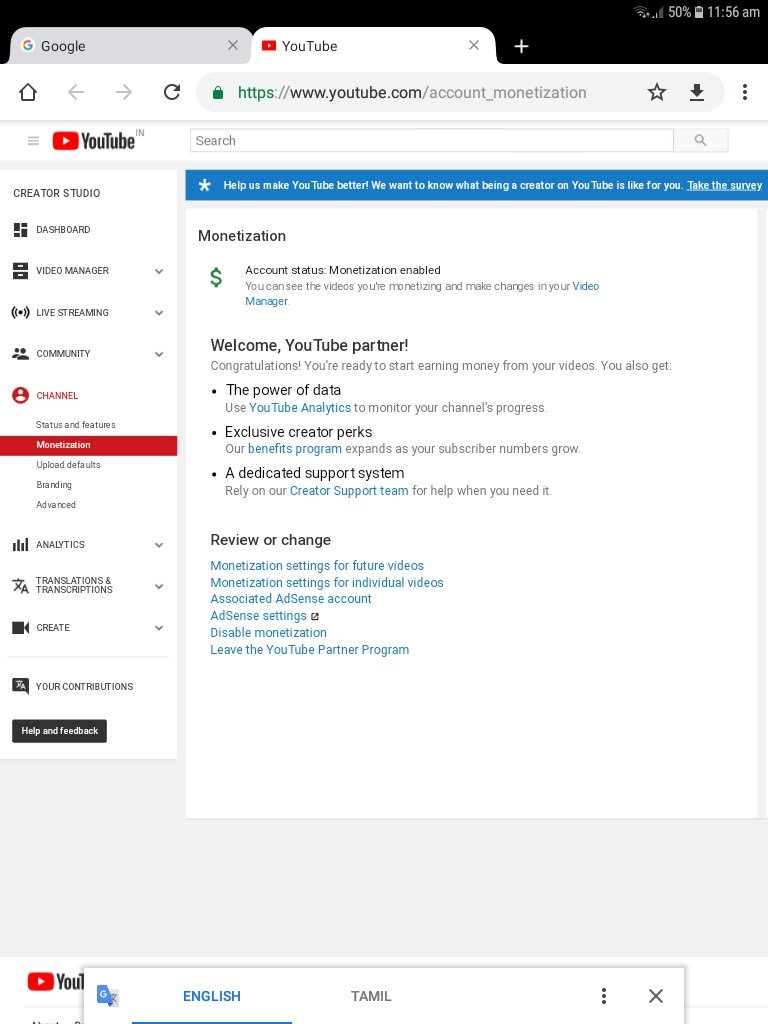The image size is (768, 1024).
Task: Reload the page with refresh icon
Action: pyautogui.click(x=172, y=92)
